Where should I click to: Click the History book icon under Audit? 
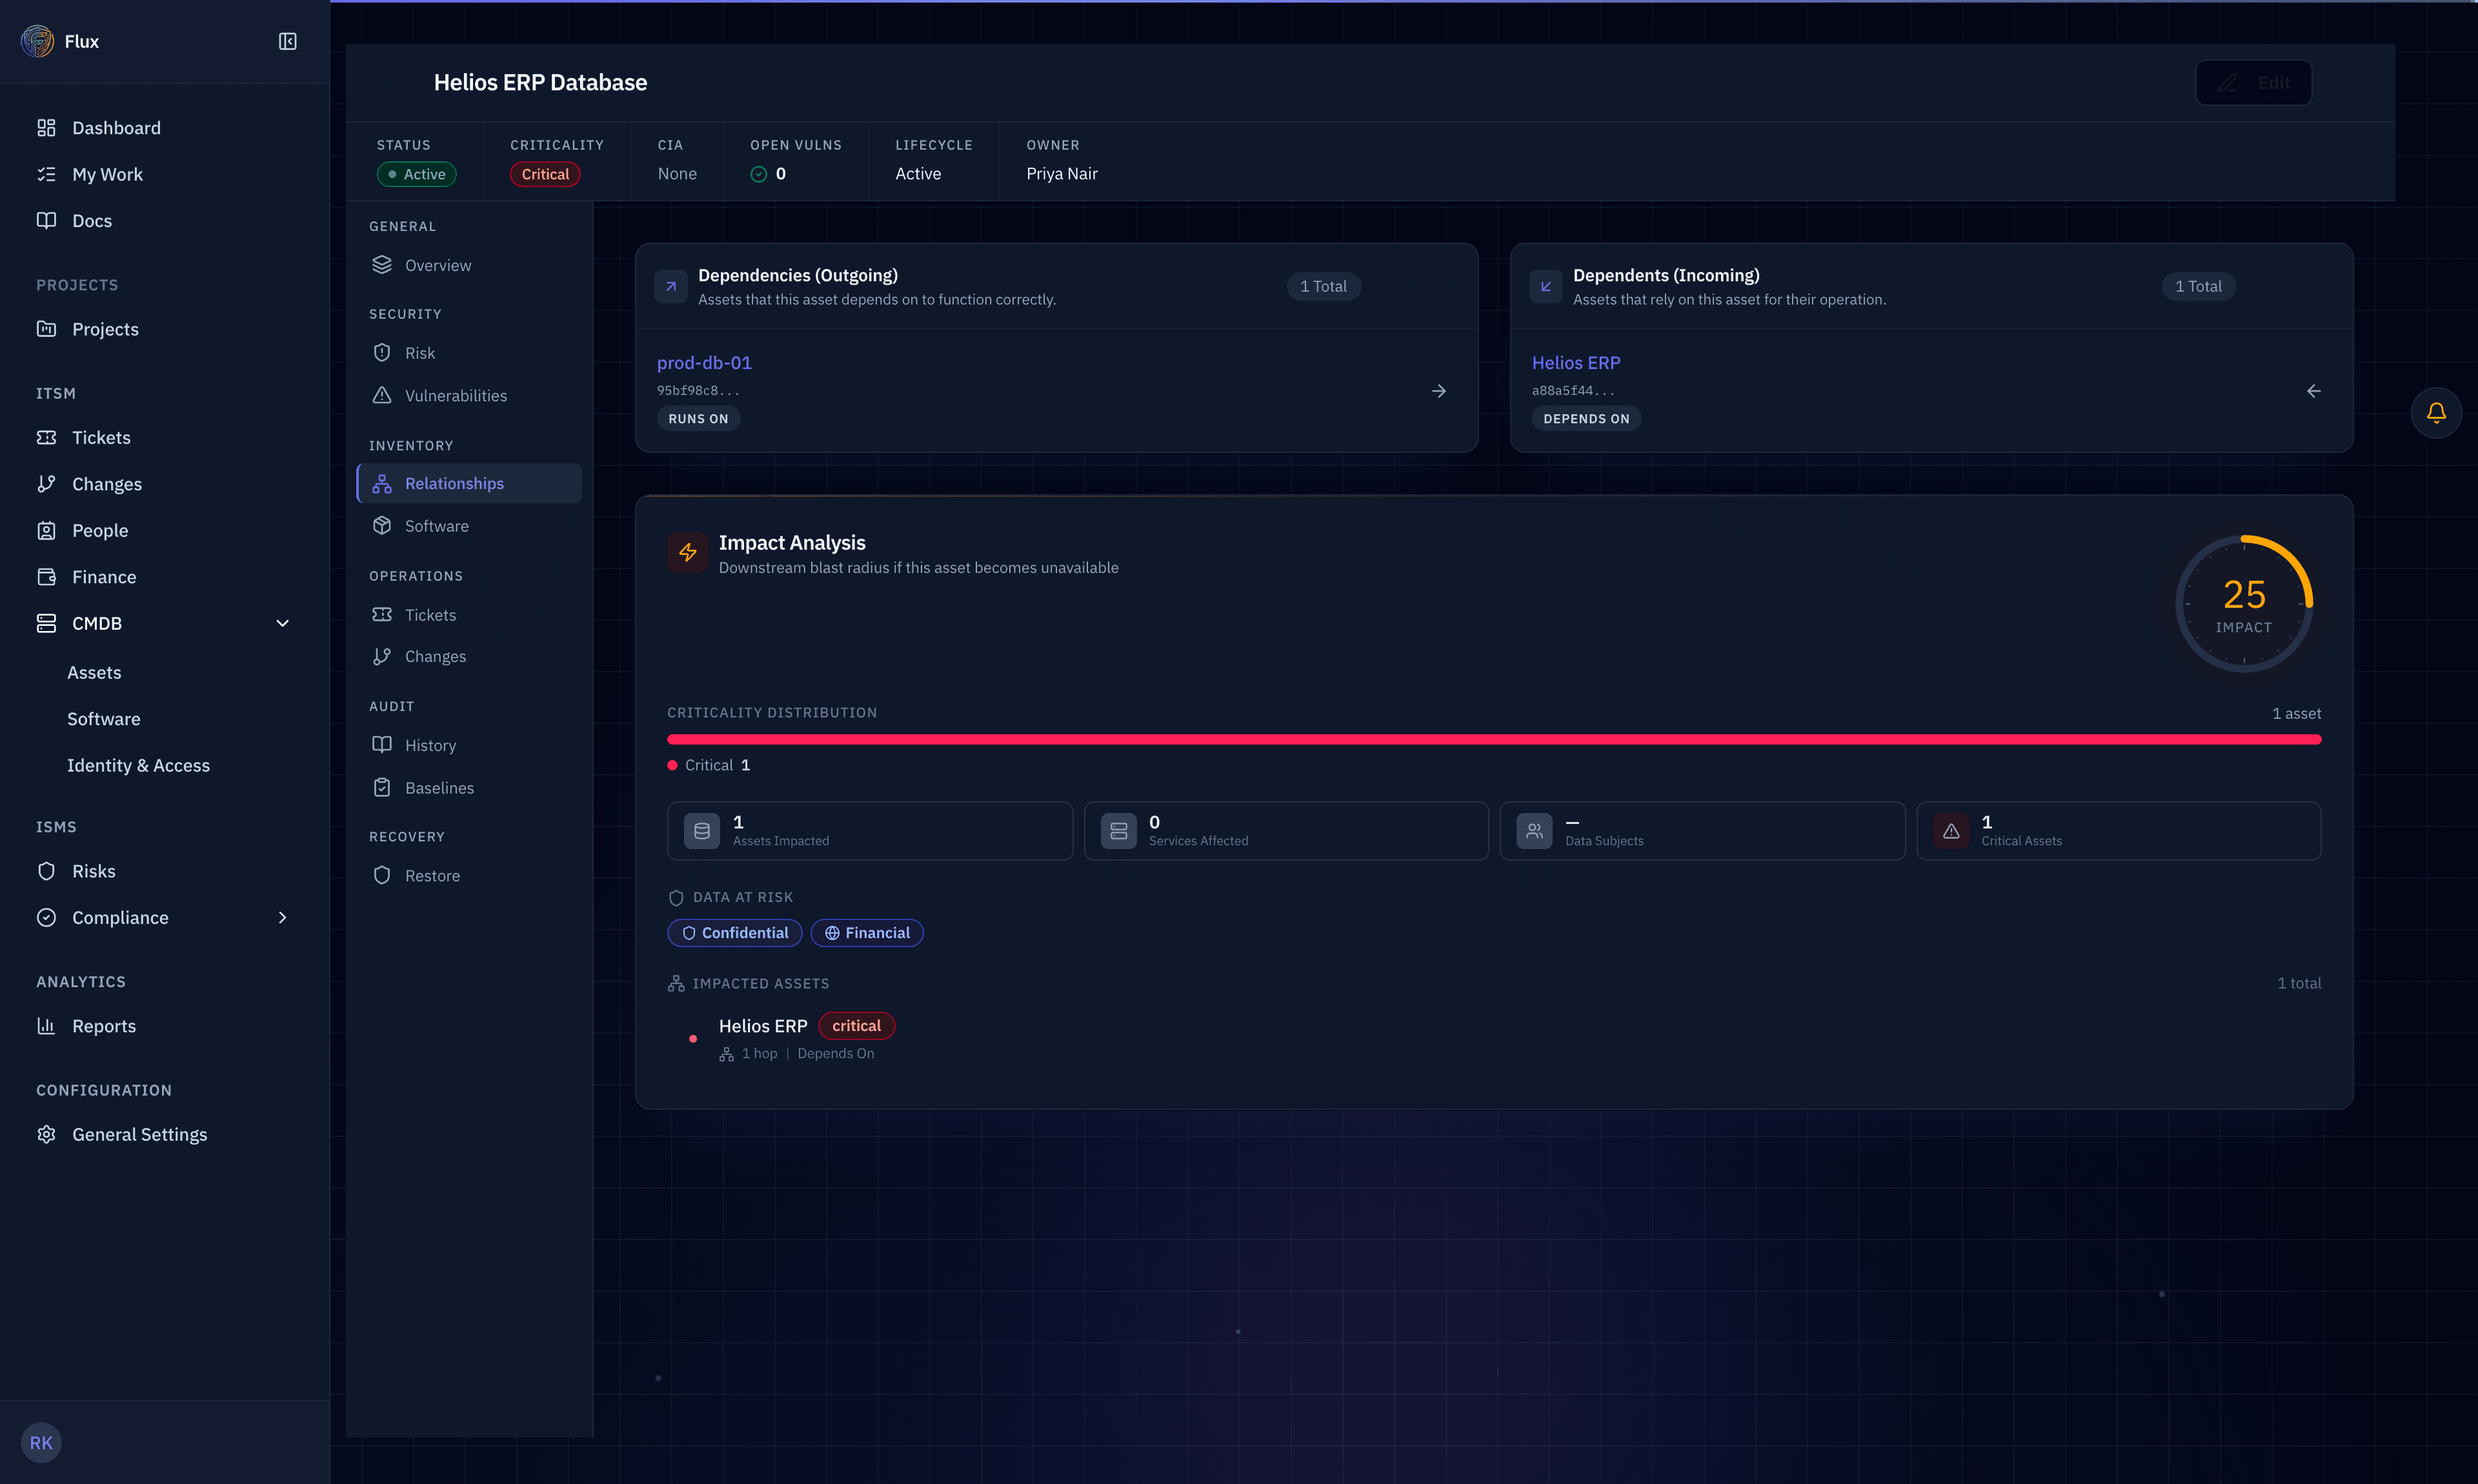click(382, 745)
